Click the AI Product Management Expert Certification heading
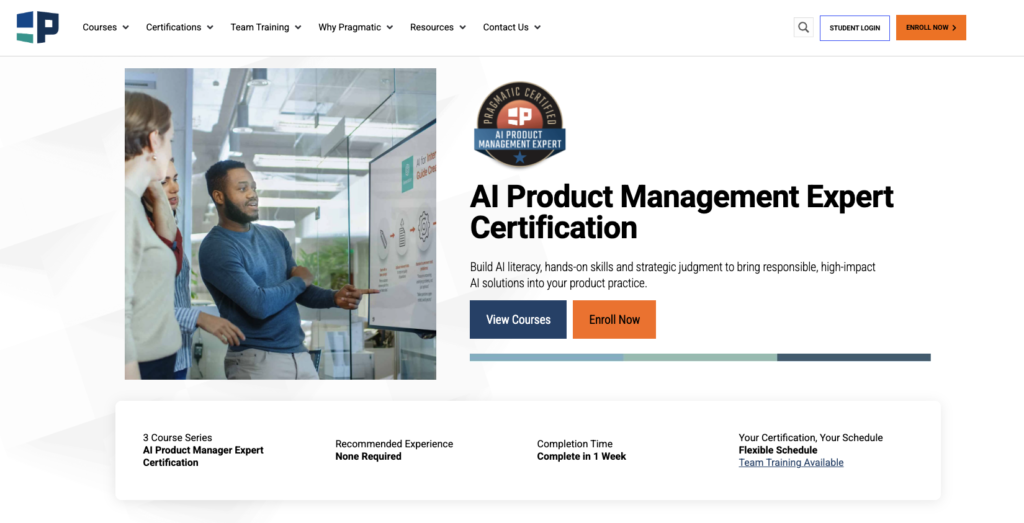 pos(681,212)
